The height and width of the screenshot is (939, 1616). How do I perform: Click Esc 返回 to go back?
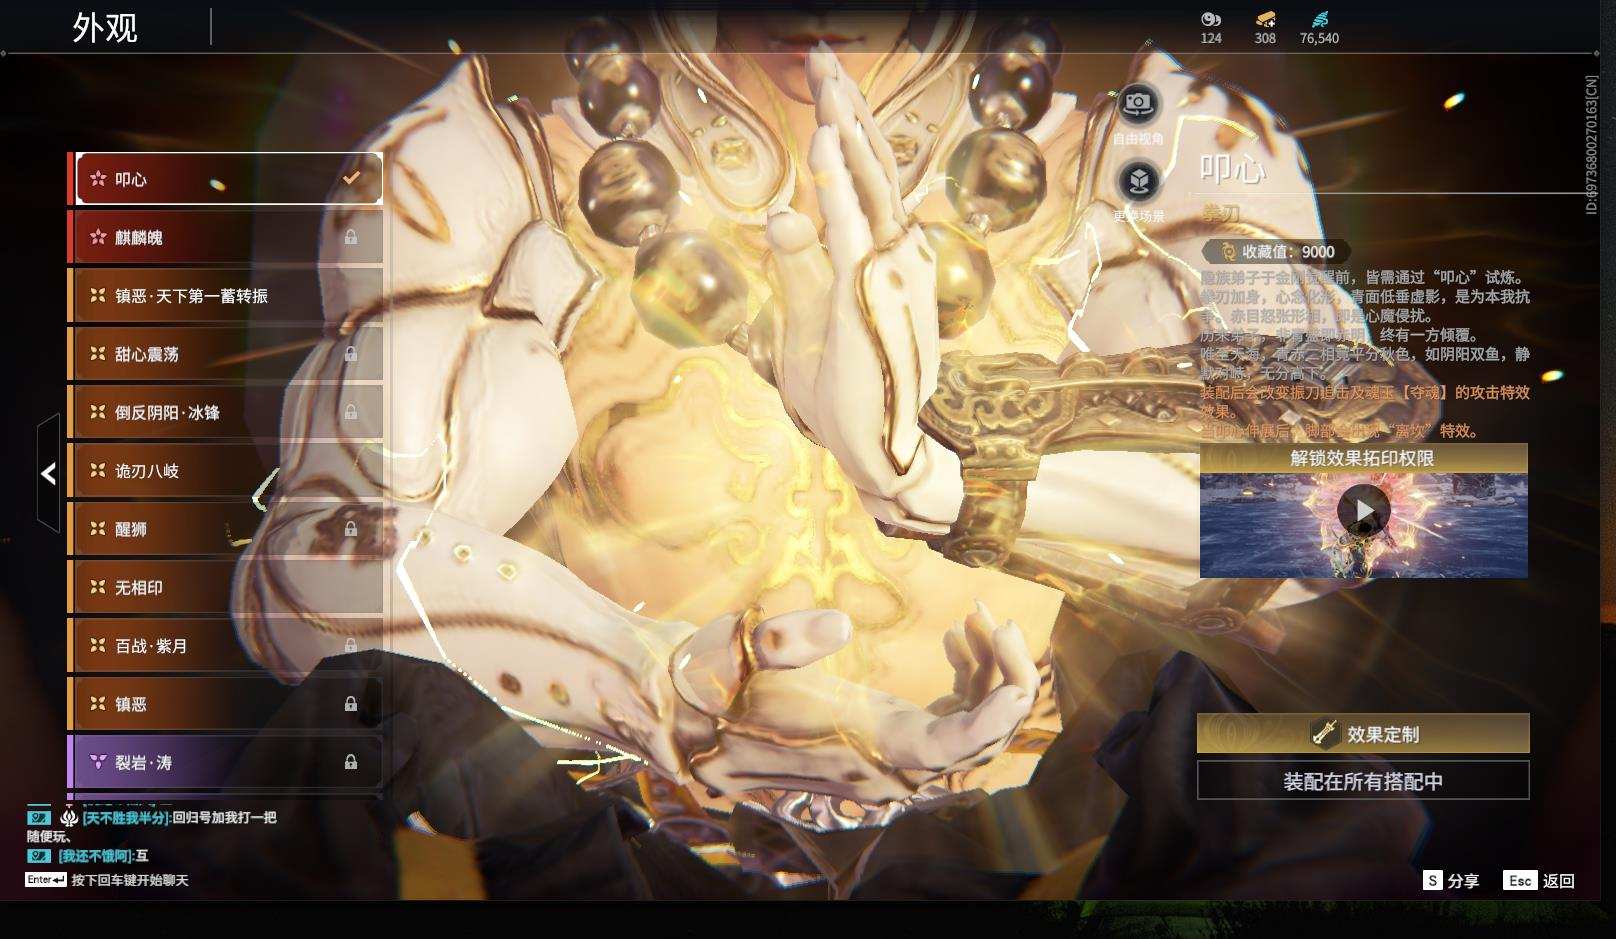[x=1539, y=881]
